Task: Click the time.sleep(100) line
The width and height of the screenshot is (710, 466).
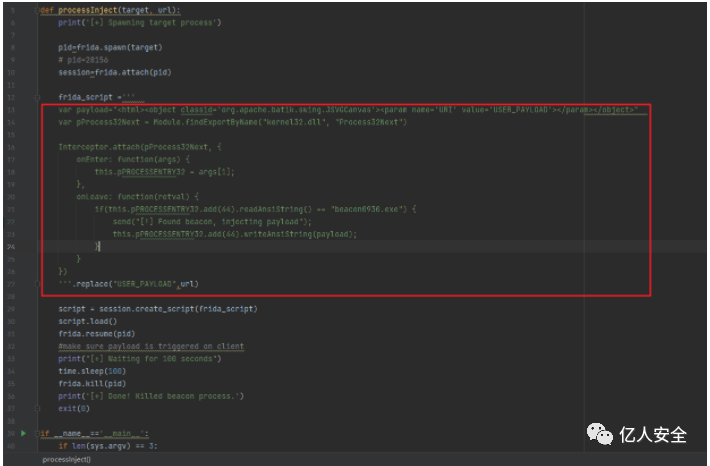Action: pyautogui.click(x=92, y=371)
